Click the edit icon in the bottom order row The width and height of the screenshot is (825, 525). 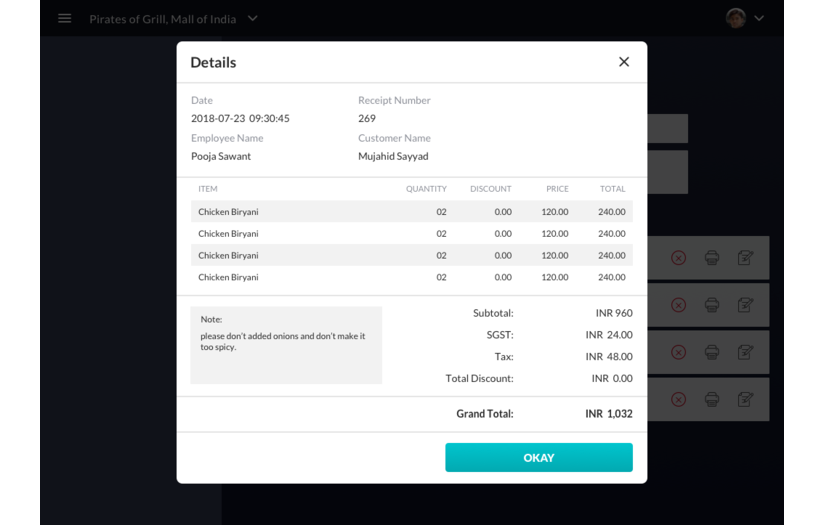coord(745,399)
